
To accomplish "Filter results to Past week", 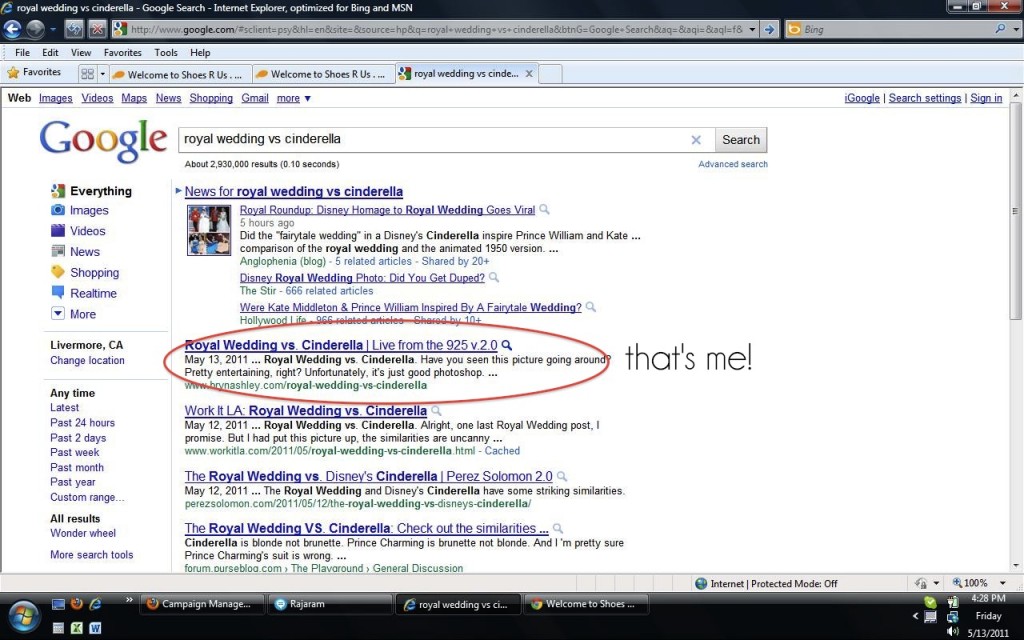I will pyautogui.click(x=75, y=452).
